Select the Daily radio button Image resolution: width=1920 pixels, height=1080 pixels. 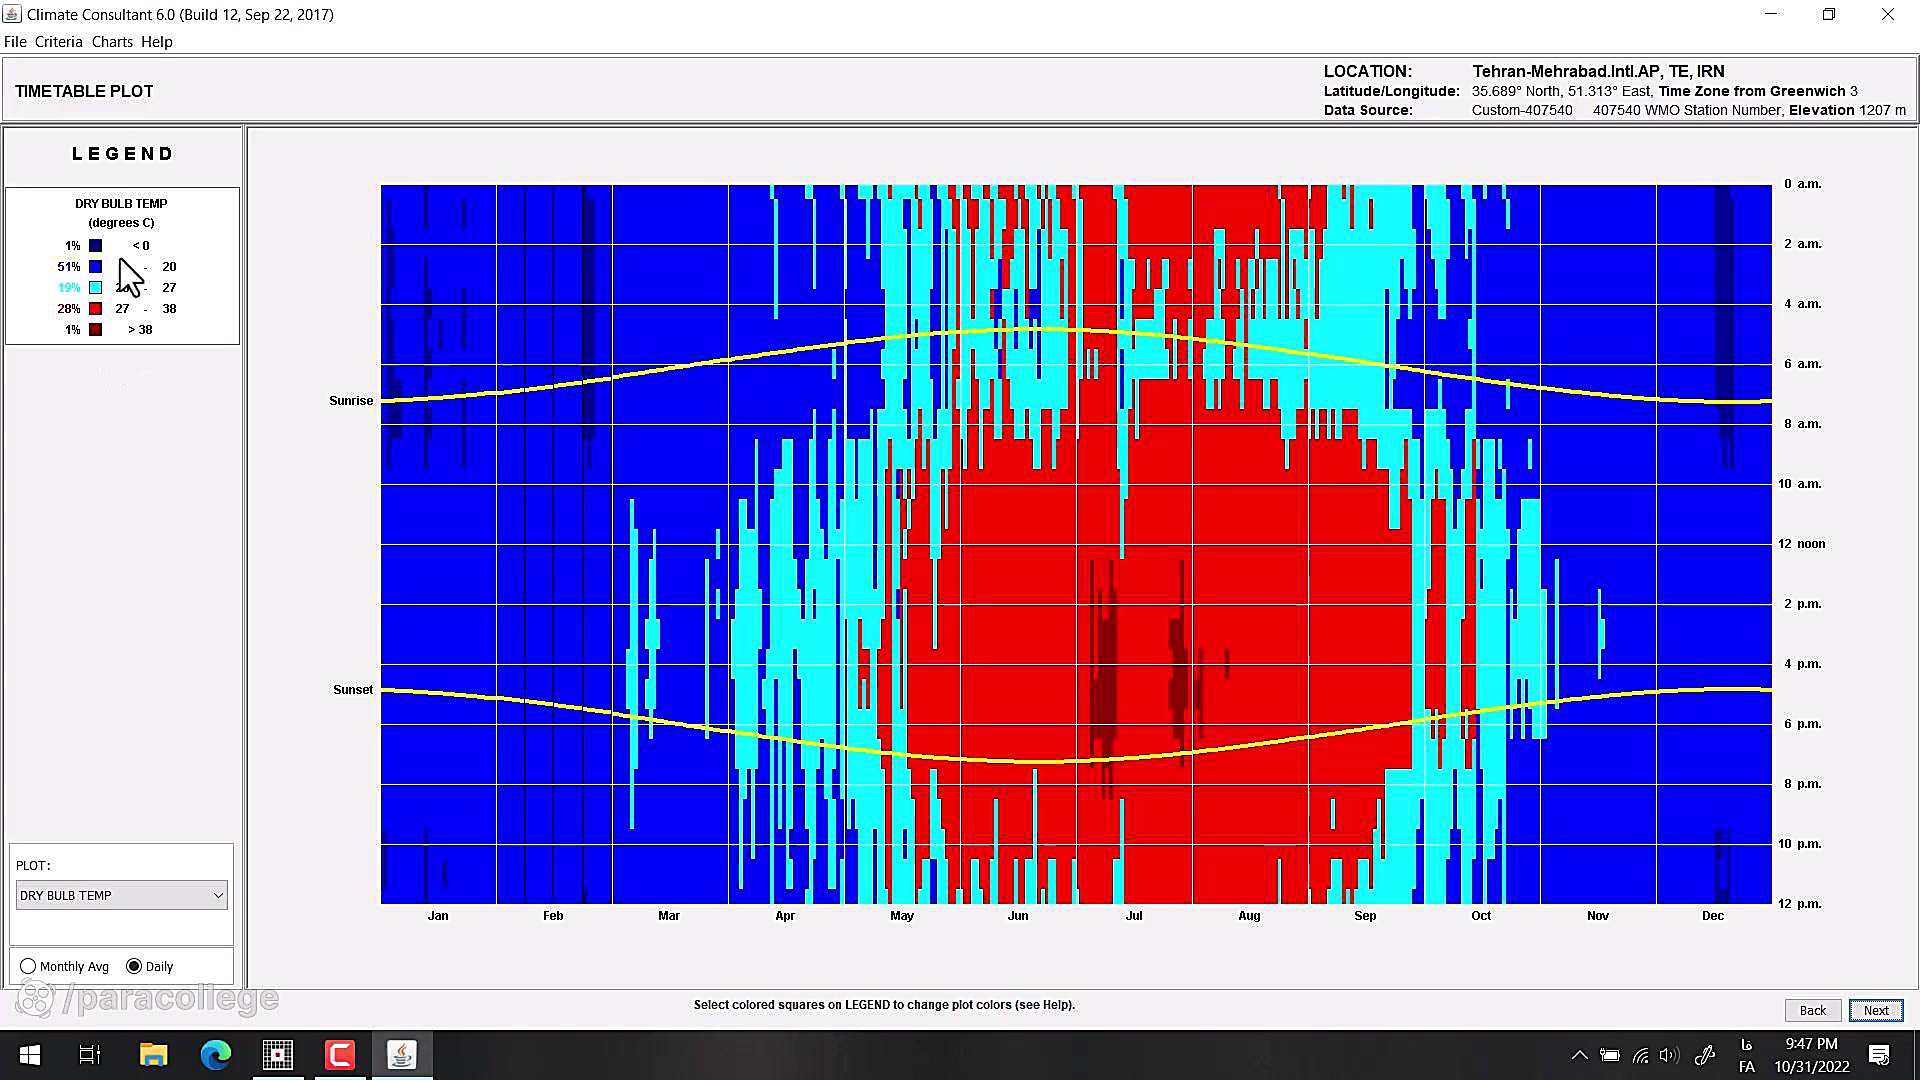[134, 966]
